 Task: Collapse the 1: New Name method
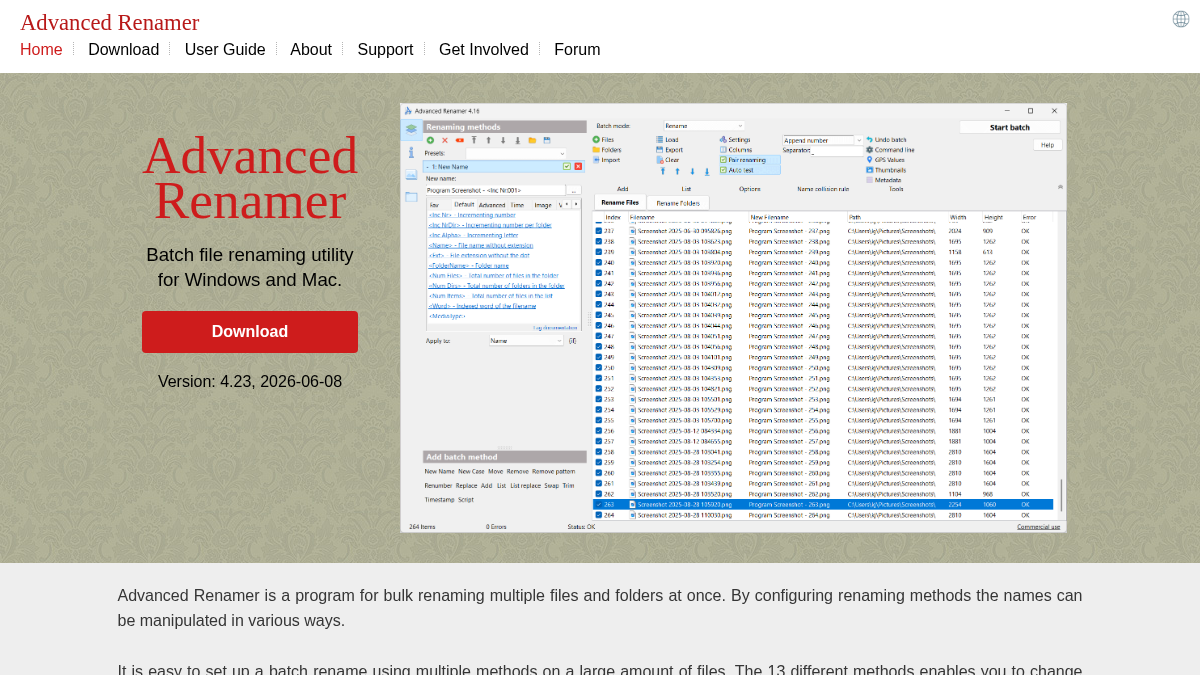(x=428, y=166)
